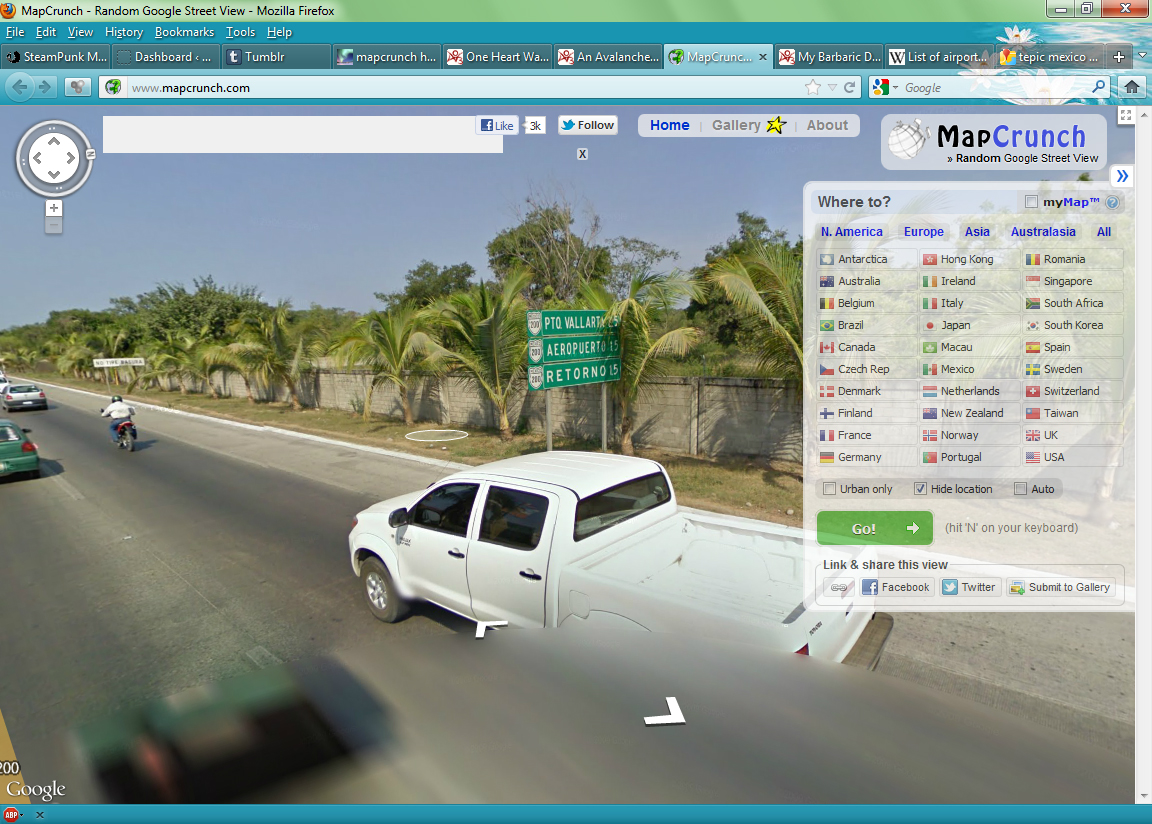Viewport: 1152px width, 824px height.
Task: Click the myMap help question mark icon
Action: click(x=1112, y=203)
